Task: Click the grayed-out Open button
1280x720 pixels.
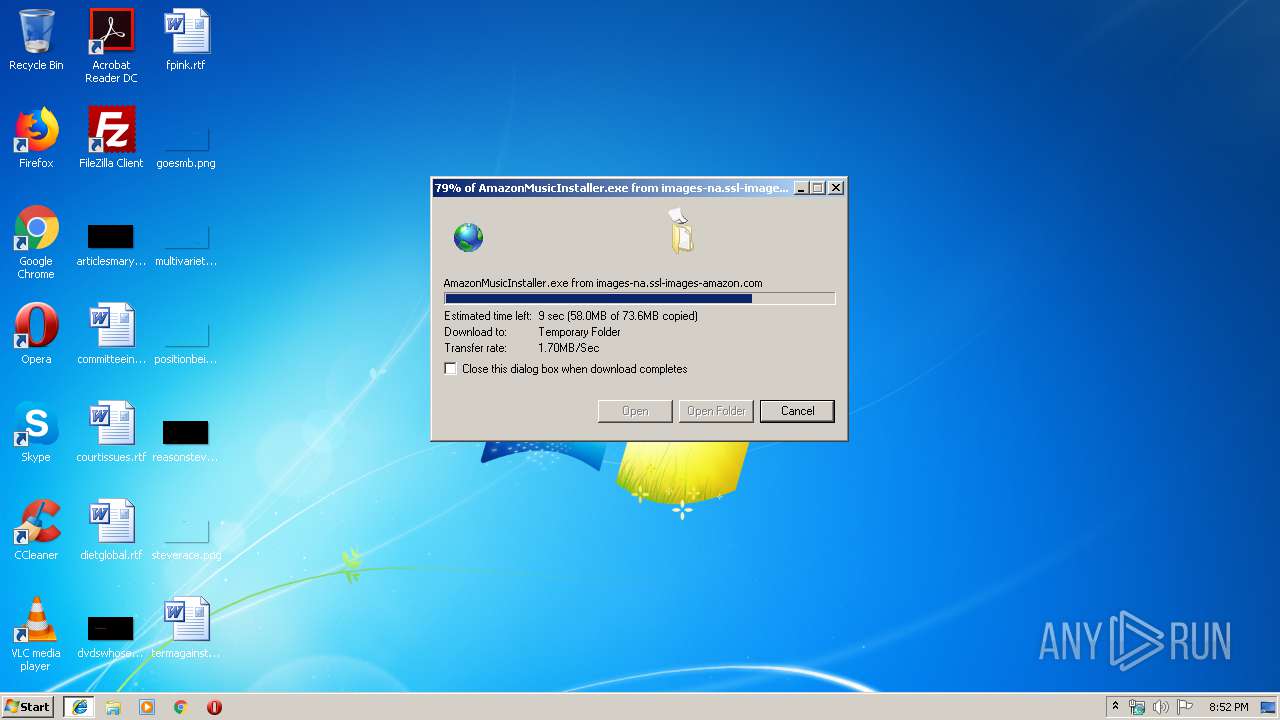Action: [635, 411]
